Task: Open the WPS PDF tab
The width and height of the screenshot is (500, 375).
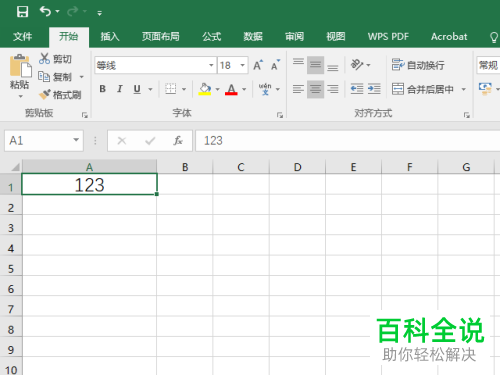Action: 388,36
